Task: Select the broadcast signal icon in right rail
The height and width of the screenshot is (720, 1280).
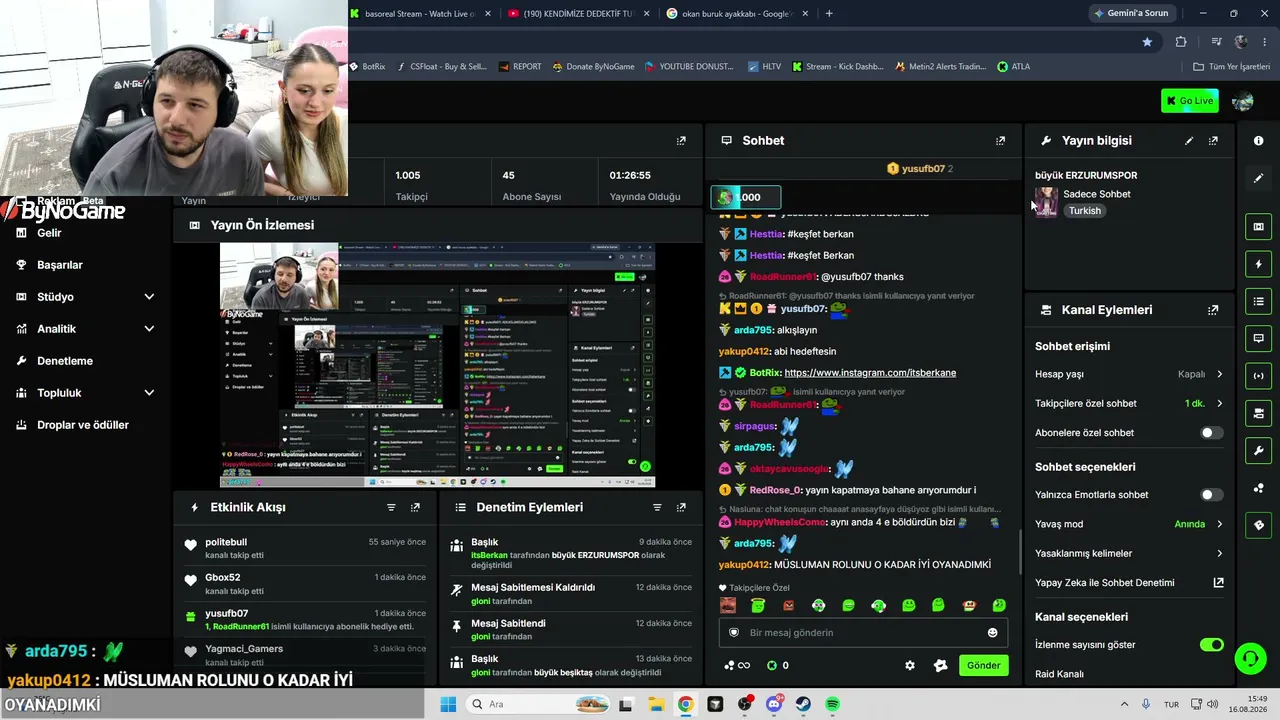Action: tap(1258, 376)
